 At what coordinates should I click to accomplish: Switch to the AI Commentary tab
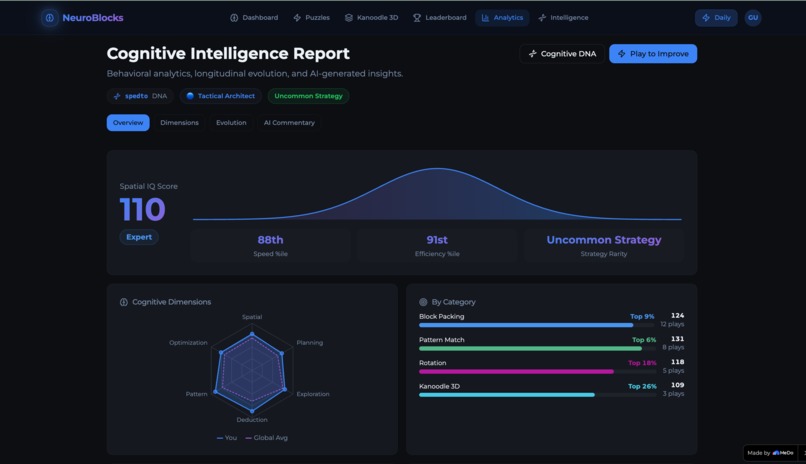(x=289, y=123)
